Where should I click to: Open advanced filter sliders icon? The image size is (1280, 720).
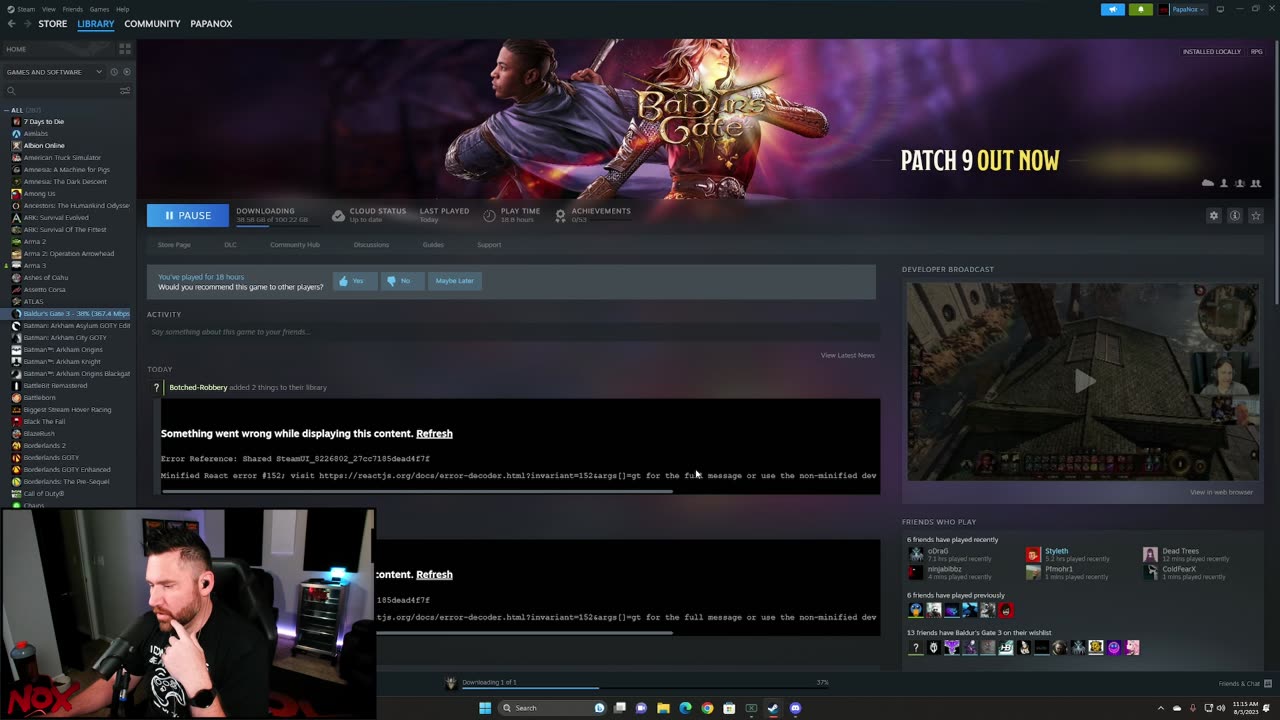pyautogui.click(x=125, y=91)
